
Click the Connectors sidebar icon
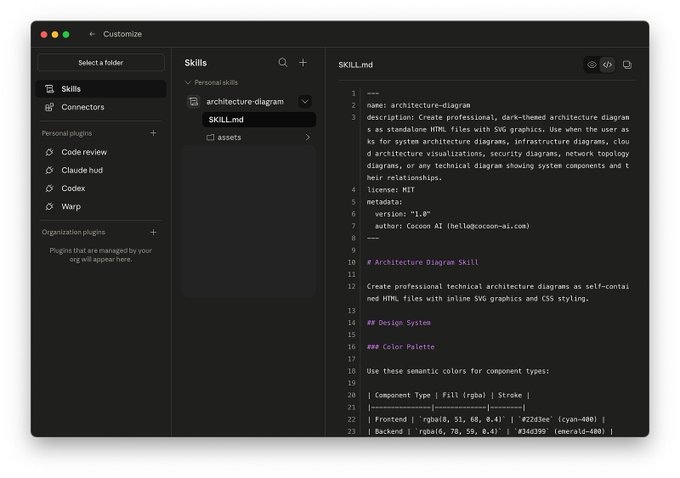click(49, 107)
